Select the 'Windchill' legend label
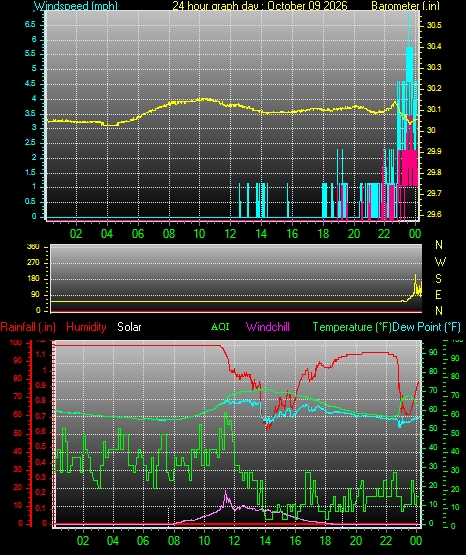 click(268, 327)
